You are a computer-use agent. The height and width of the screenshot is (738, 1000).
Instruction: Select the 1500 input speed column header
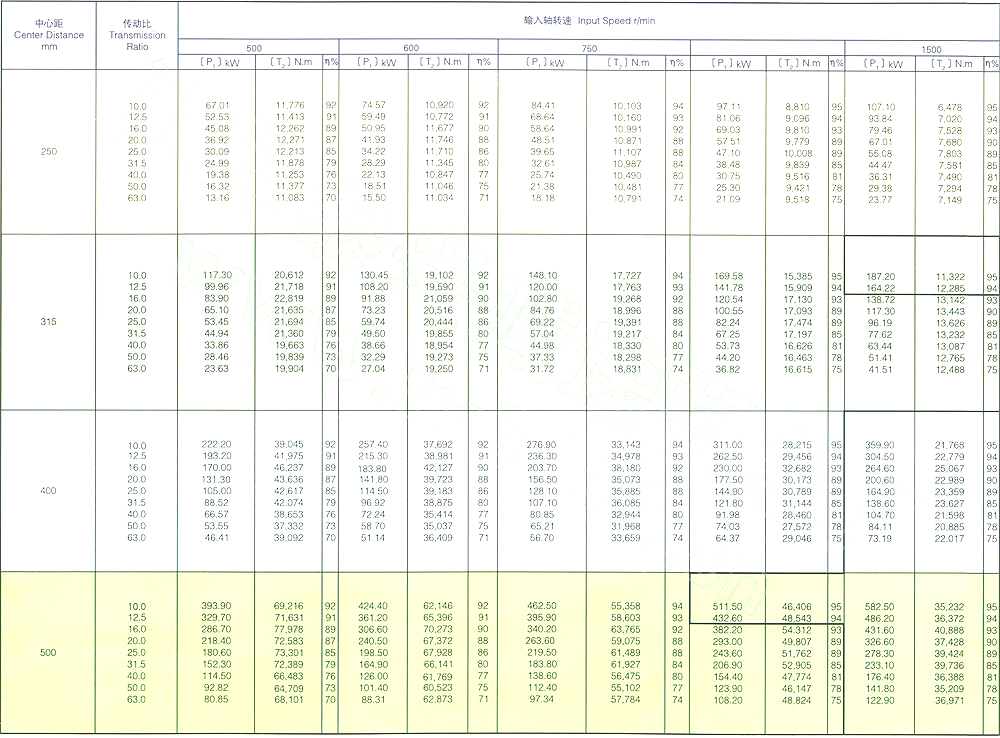click(931, 48)
